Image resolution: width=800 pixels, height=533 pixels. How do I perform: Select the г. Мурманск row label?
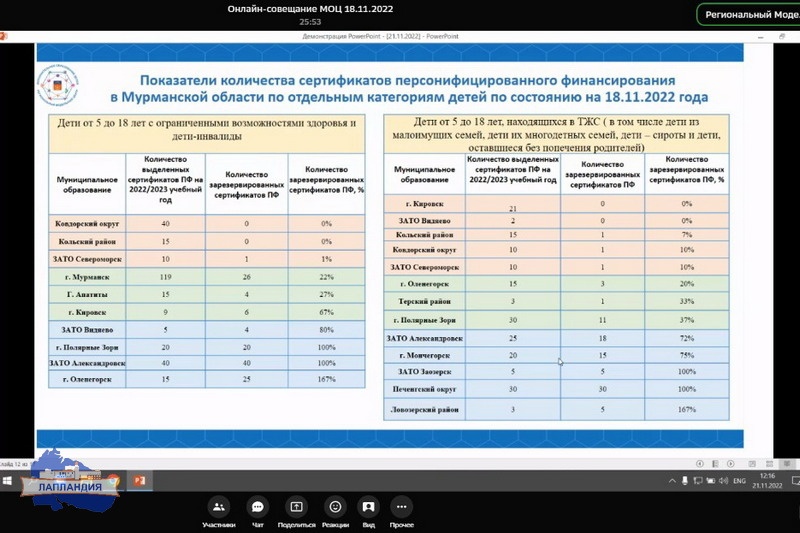point(87,277)
